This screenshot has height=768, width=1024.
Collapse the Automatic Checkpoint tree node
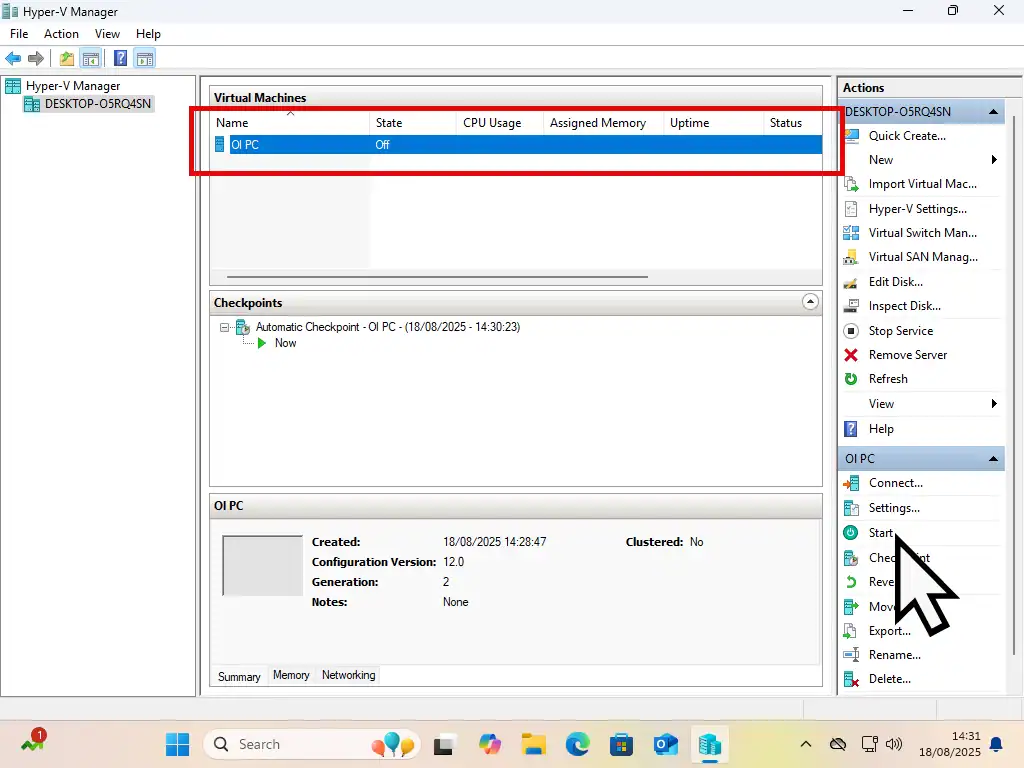[x=226, y=327]
